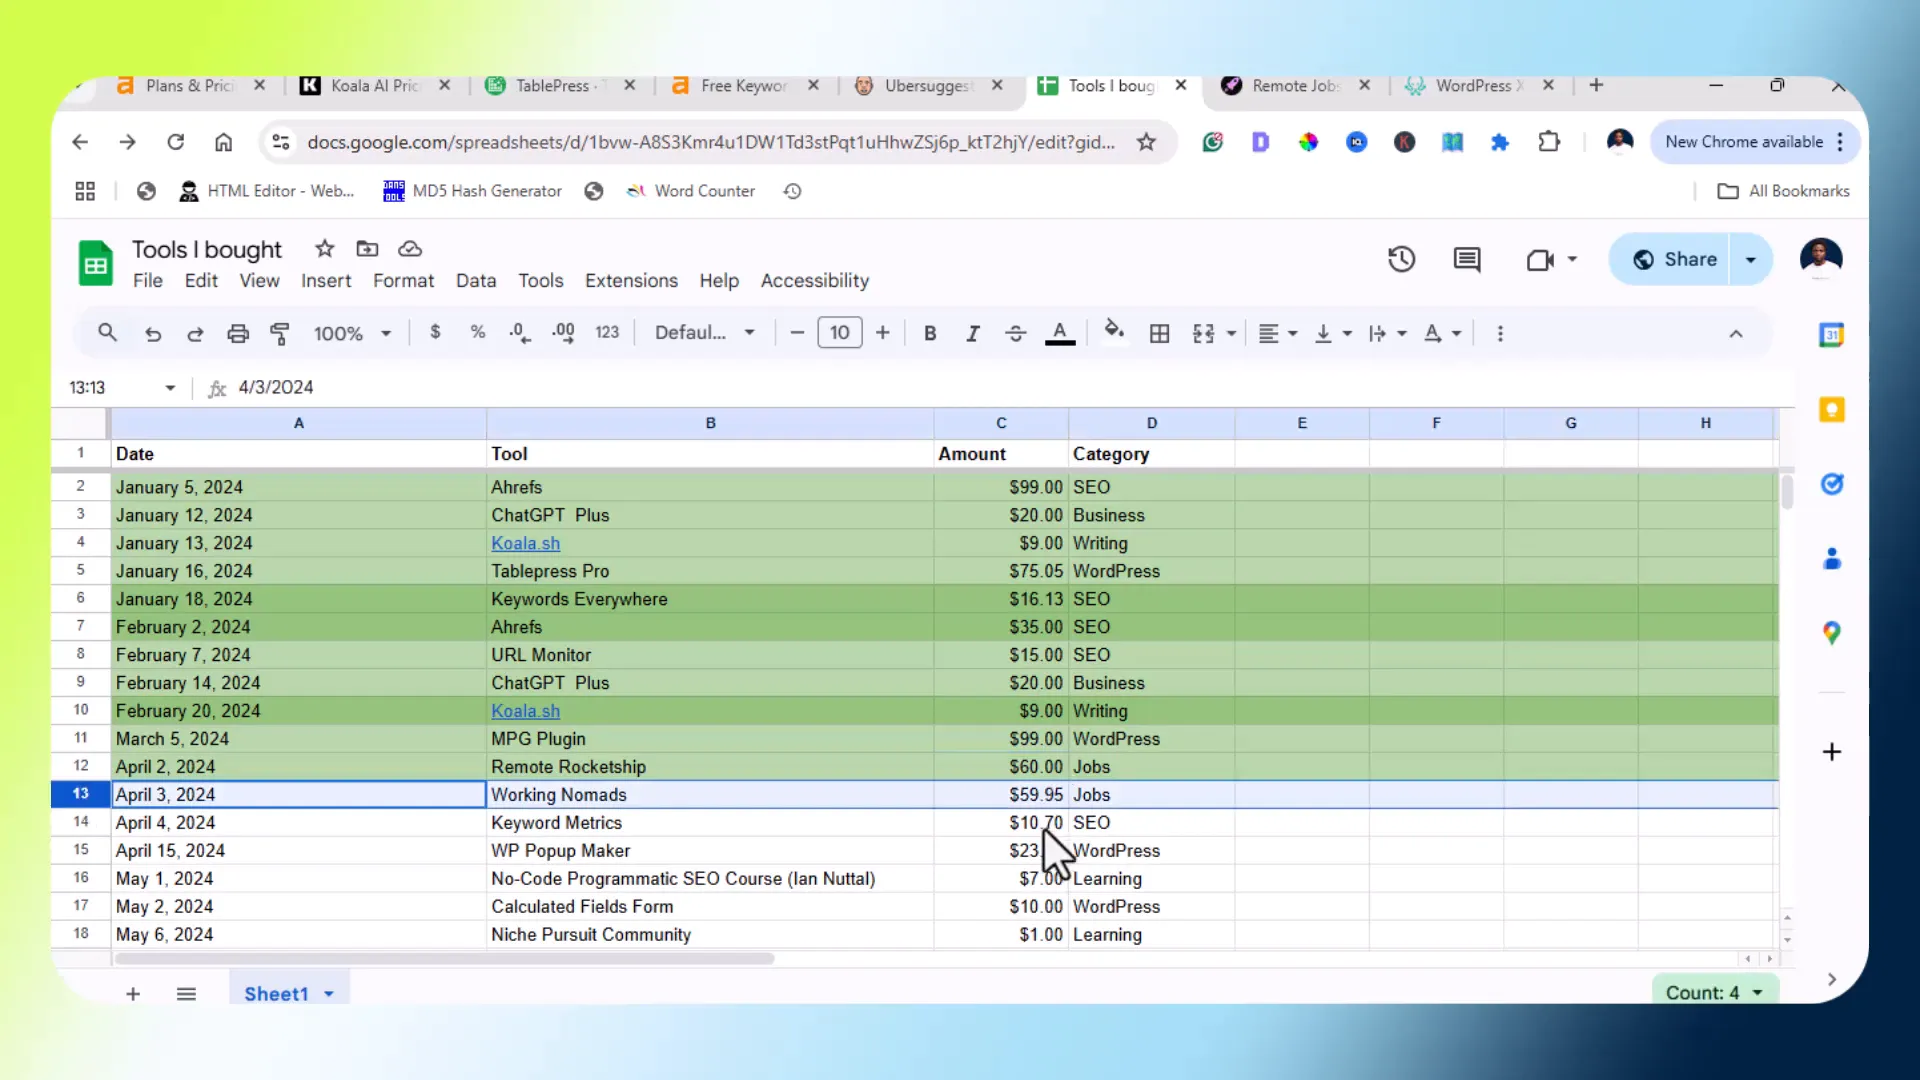Increase font size with plus
Viewport: 1920px width, 1080px height.
pos(882,333)
